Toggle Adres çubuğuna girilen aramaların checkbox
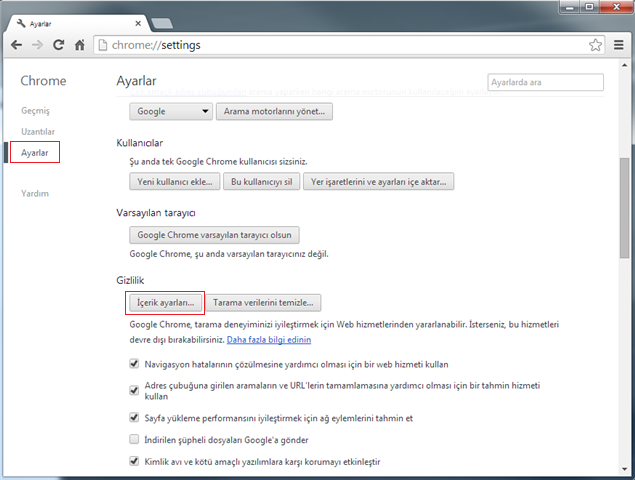Screen dimensions: 635x480 click(x=134, y=390)
